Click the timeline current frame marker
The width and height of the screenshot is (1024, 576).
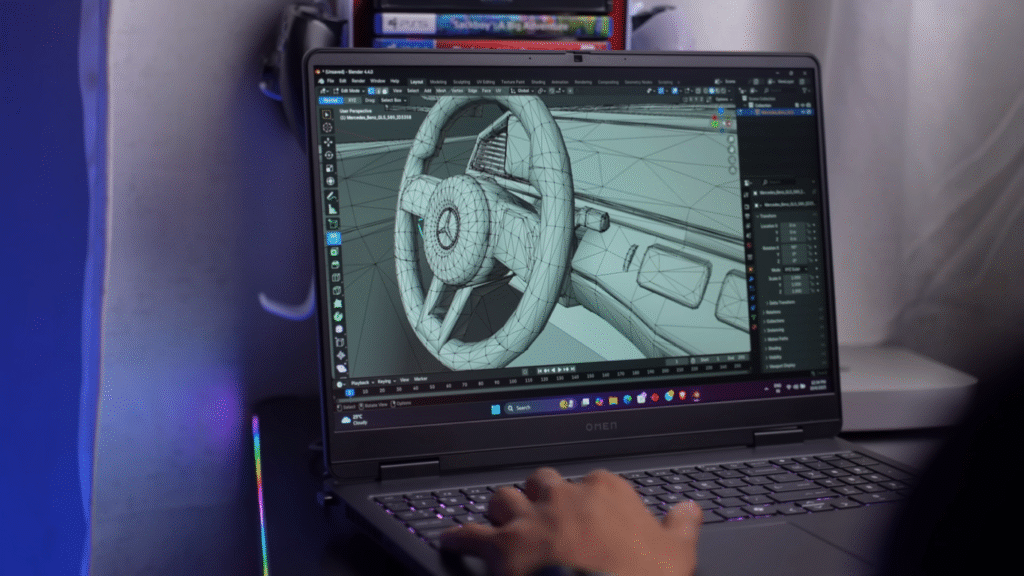(x=352, y=389)
